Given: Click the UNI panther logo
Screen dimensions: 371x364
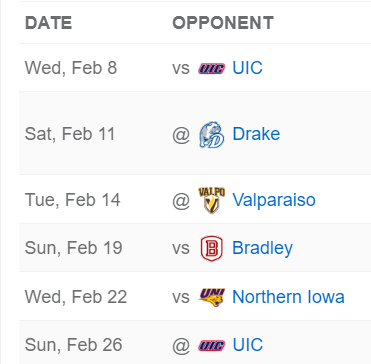Looking at the screenshot, I should point(212,297).
